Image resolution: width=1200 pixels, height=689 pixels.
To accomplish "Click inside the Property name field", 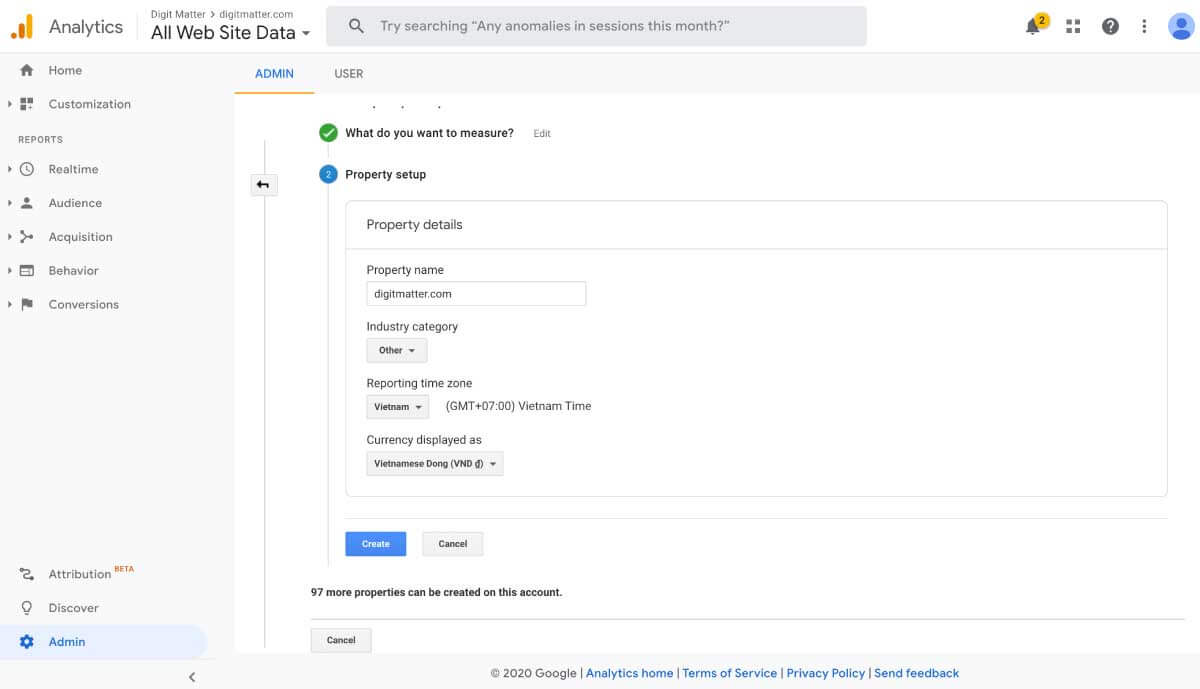I will (x=476, y=293).
